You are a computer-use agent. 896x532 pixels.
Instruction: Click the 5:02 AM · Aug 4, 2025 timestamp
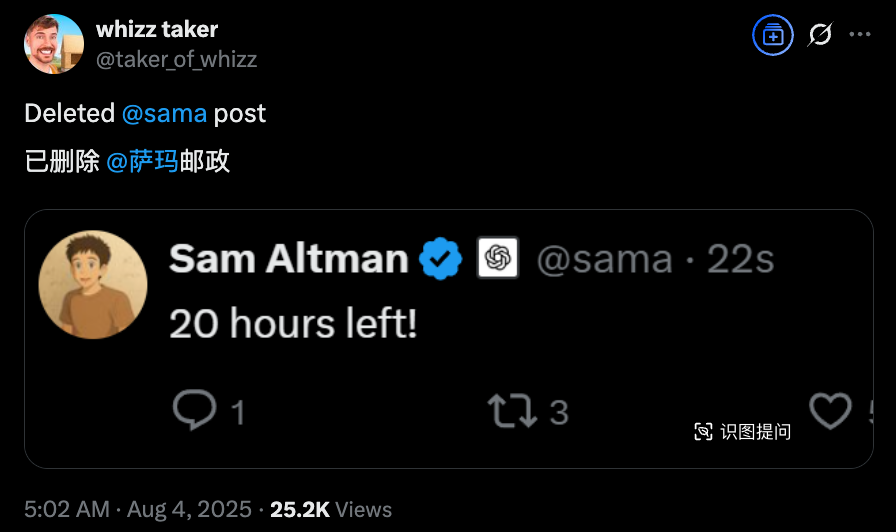[138, 509]
